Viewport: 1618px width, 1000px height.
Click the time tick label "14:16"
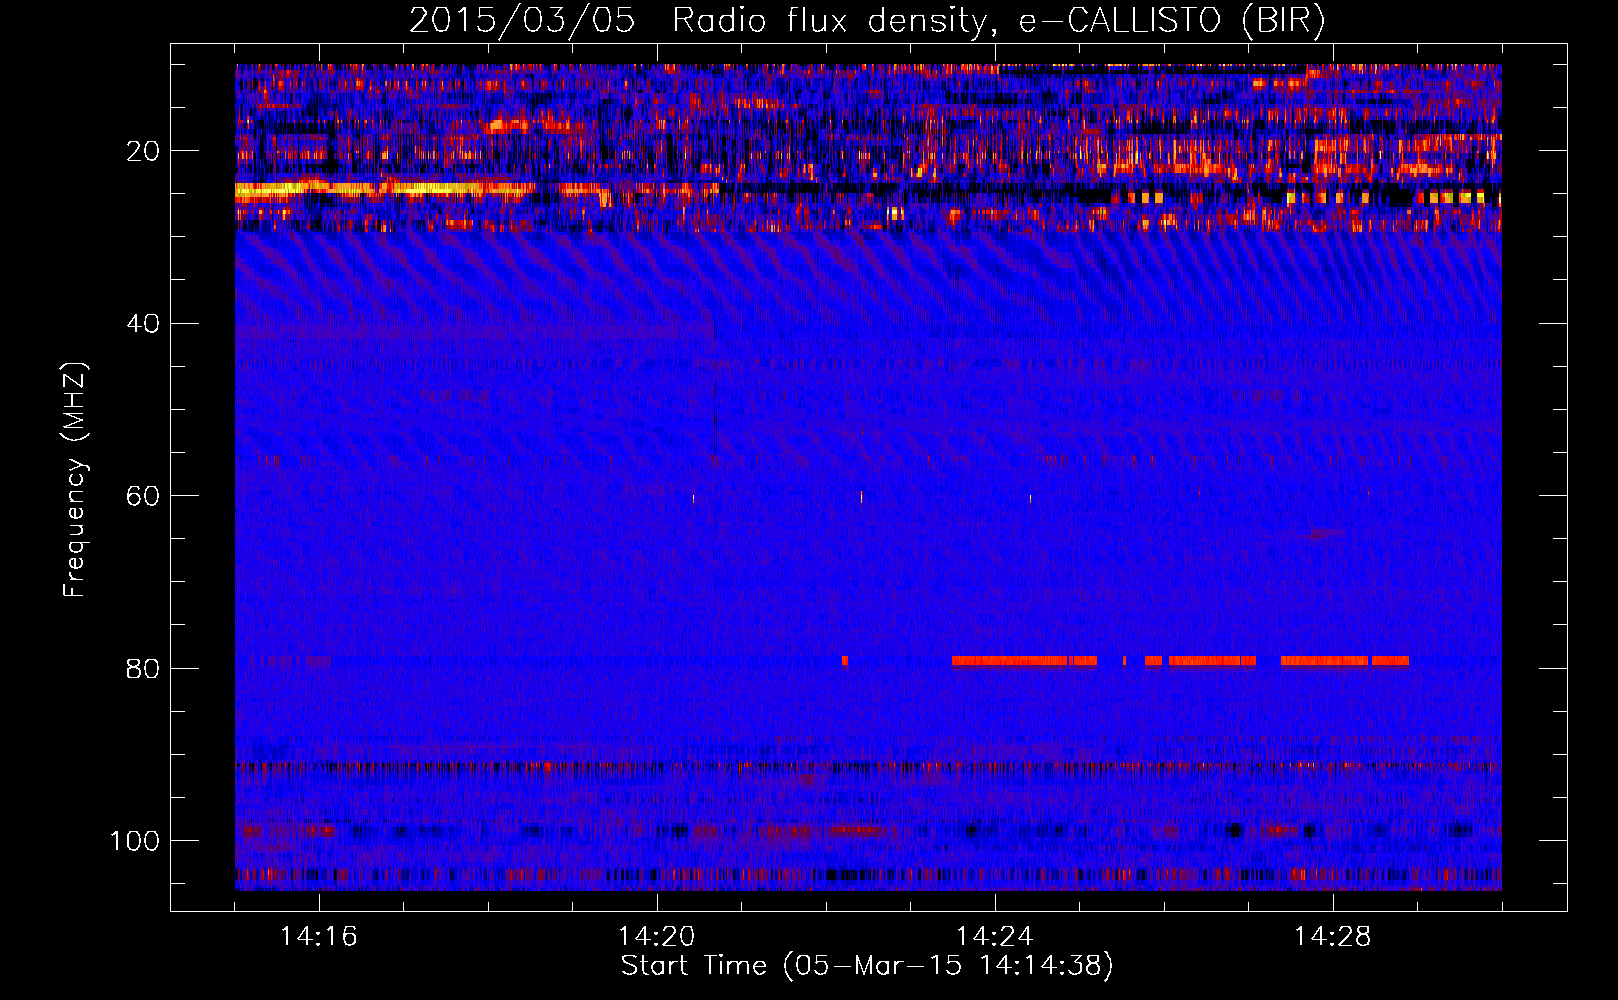(x=319, y=936)
